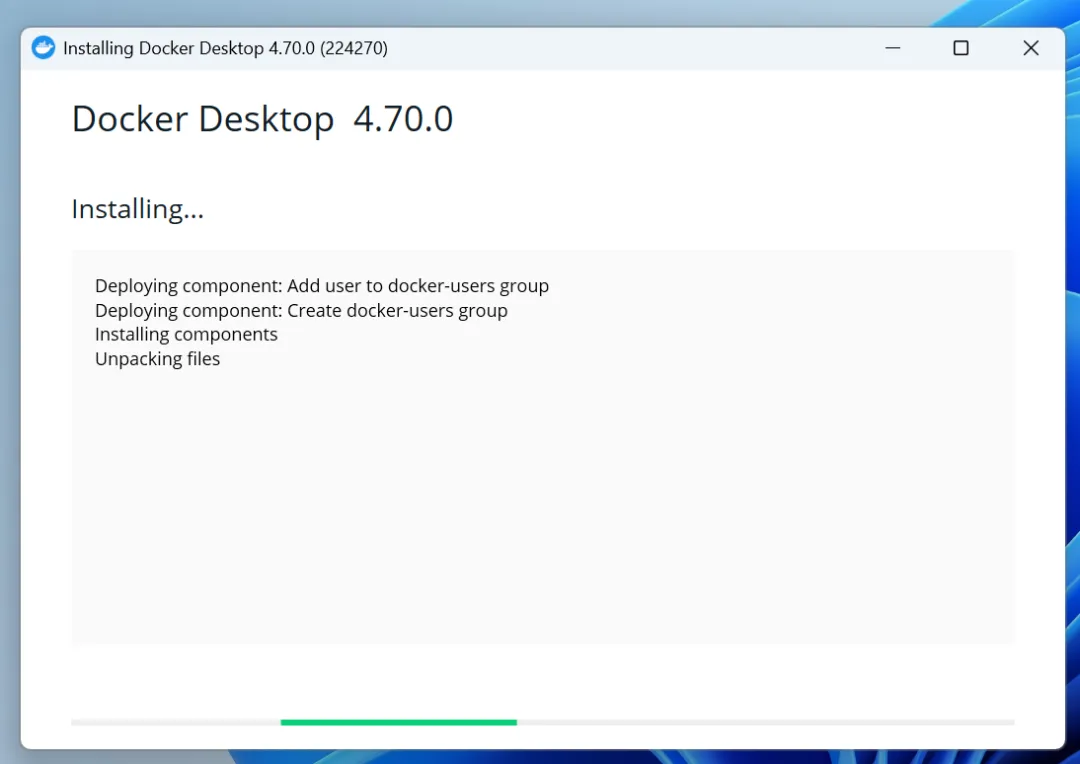Image resolution: width=1080 pixels, height=764 pixels.
Task: Maximize the Docker Desktop installer window
Action: (961, 48)
